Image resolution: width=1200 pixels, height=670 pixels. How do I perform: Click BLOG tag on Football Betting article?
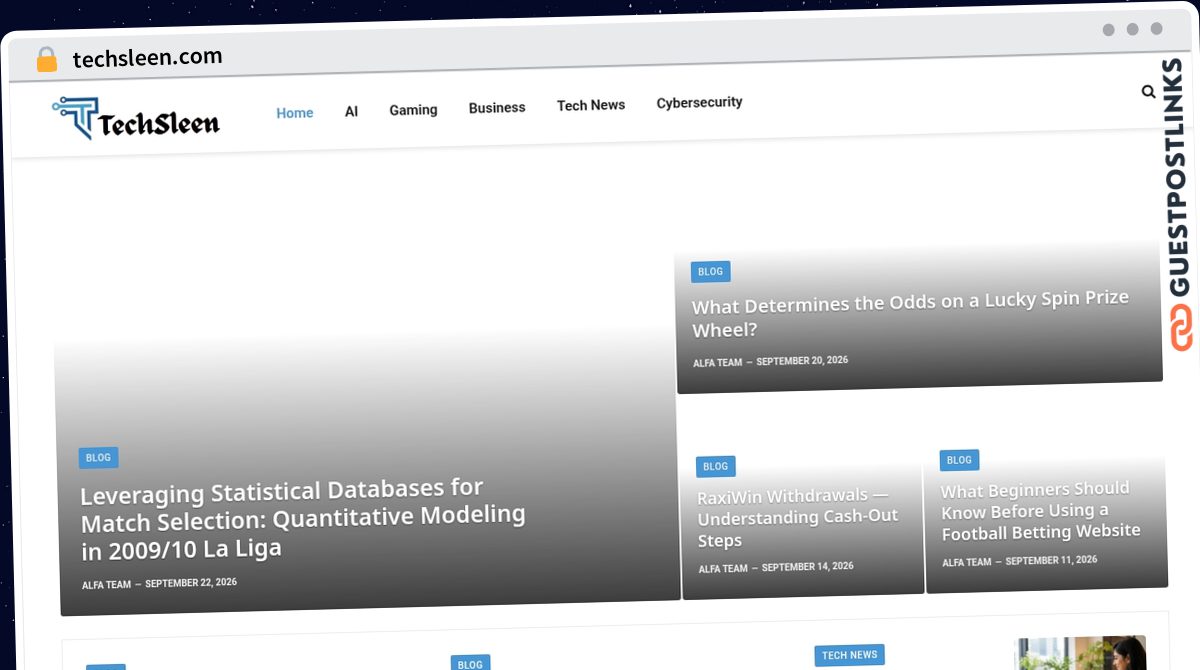point(959,460)
